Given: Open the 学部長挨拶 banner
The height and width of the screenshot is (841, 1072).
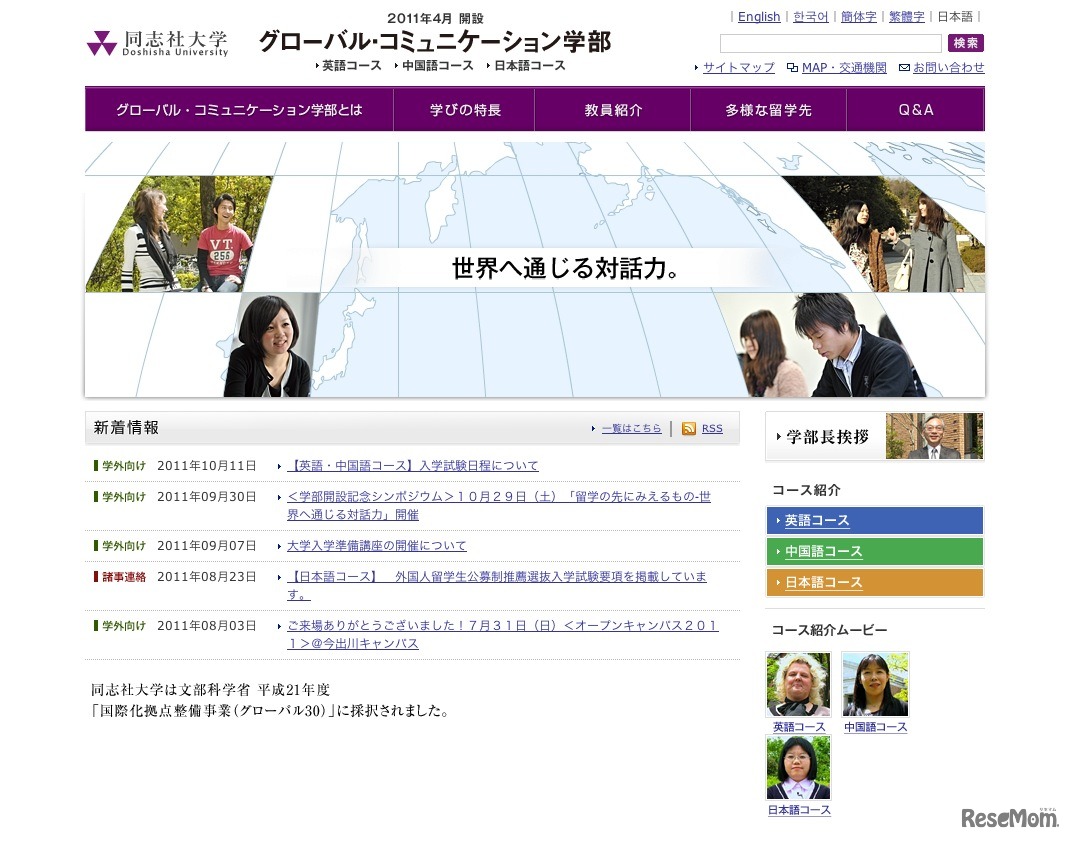Looking at the screenshot, I should click(874, 437).
